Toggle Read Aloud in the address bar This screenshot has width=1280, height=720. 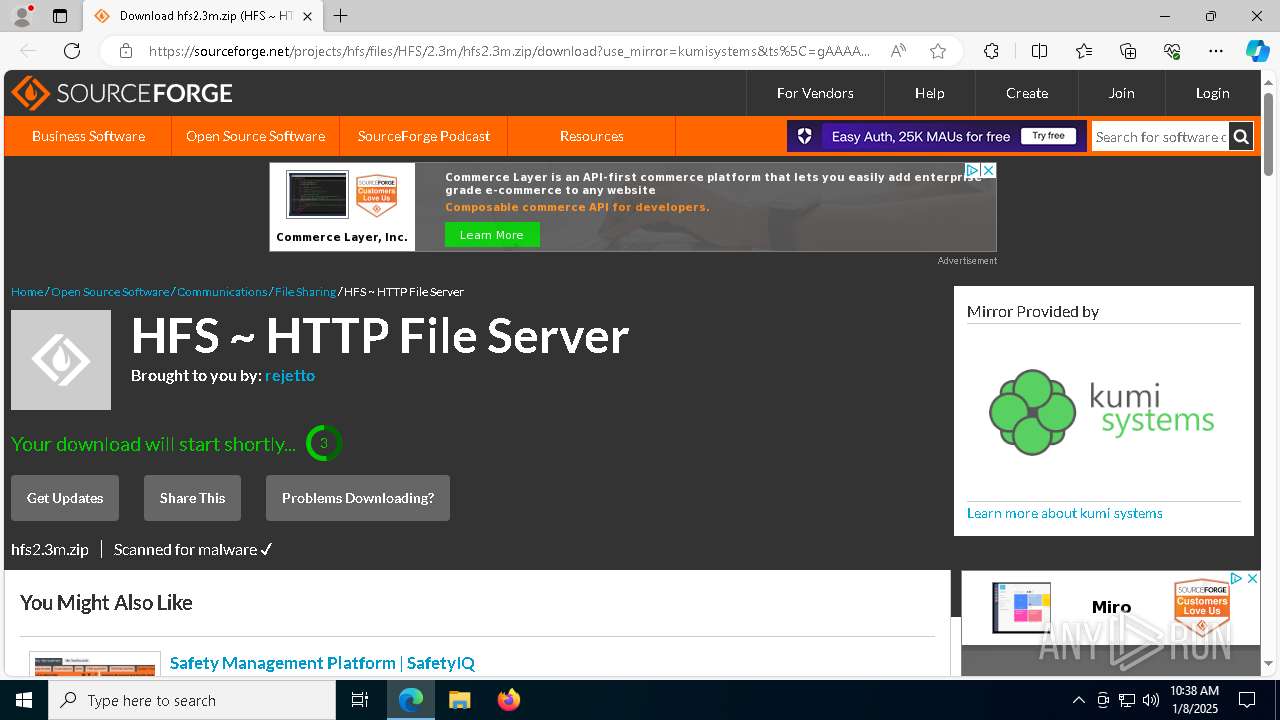[899, 51]
